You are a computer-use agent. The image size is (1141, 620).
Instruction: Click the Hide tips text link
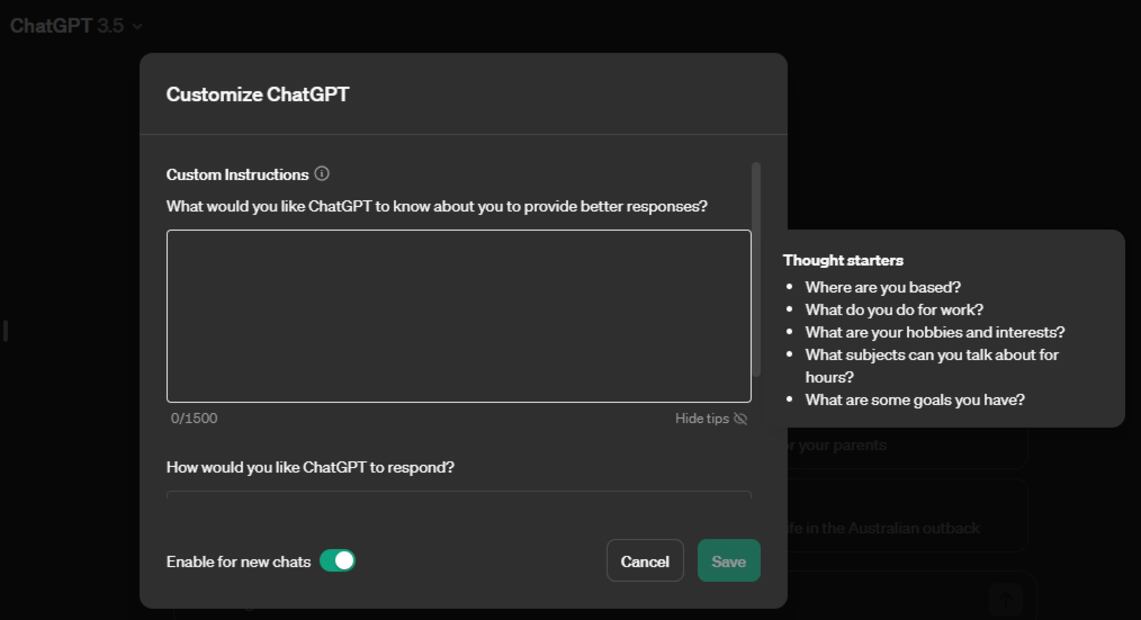(701, 419)
